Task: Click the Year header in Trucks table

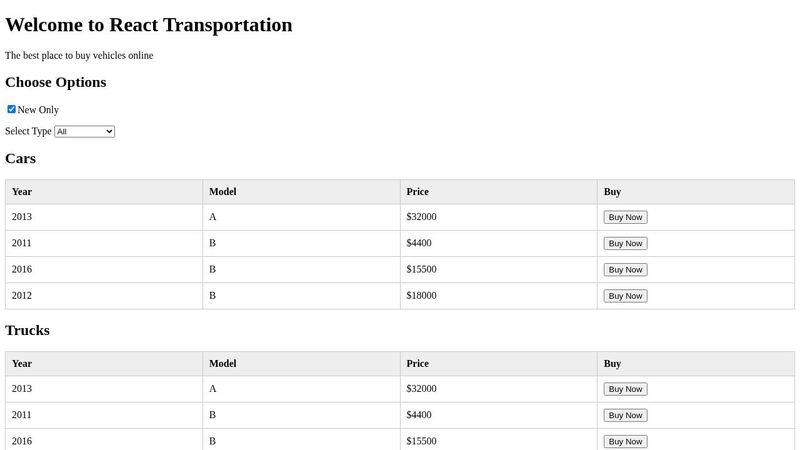Action: tap(22, 364)
